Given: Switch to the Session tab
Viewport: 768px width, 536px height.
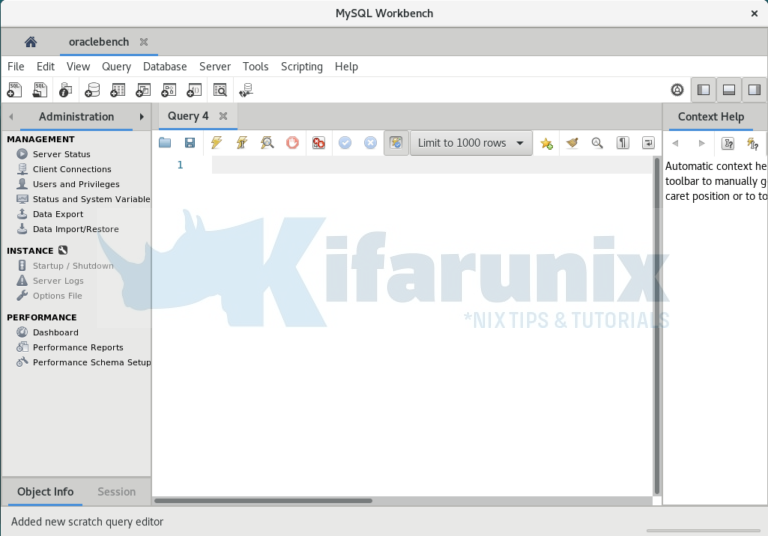Looking at the screenshot, I should [116, 491].
